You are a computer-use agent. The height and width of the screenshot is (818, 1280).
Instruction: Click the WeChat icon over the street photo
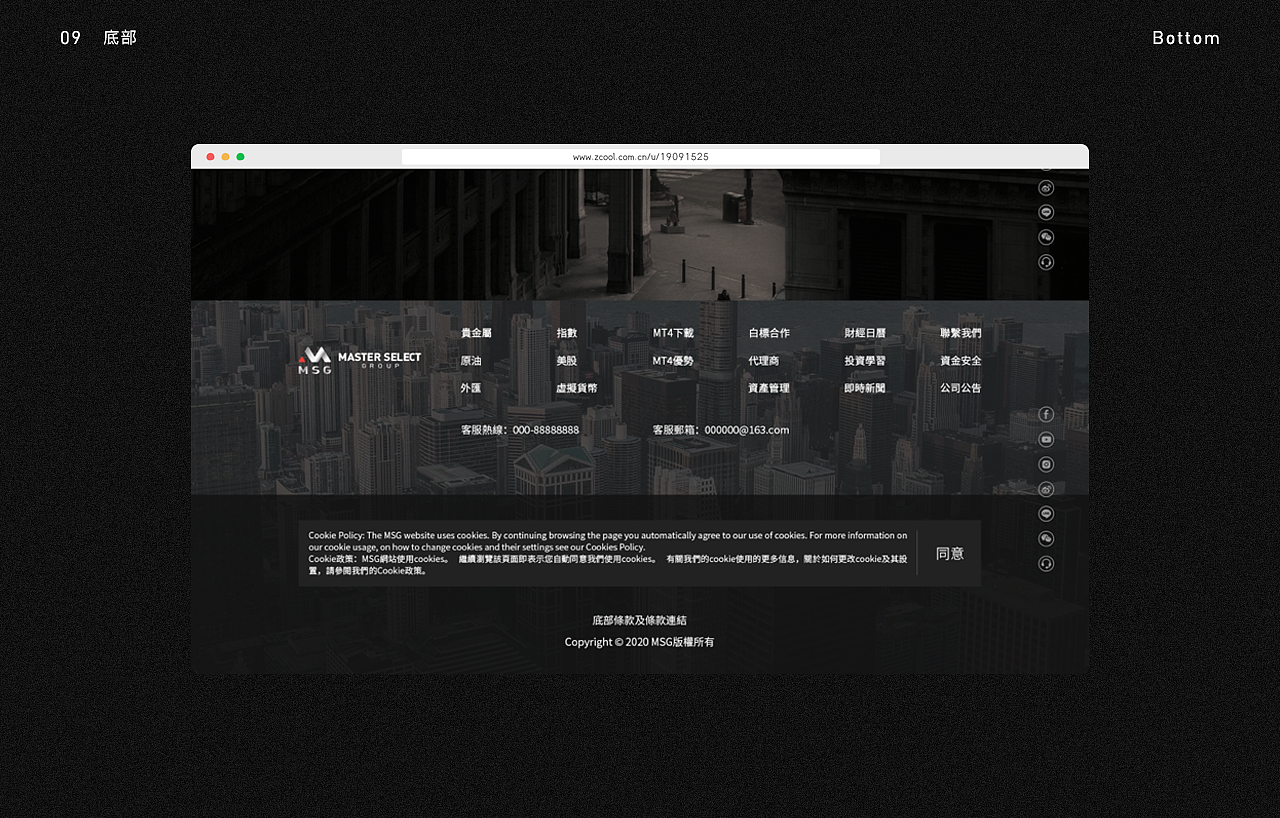point(1046,237)
